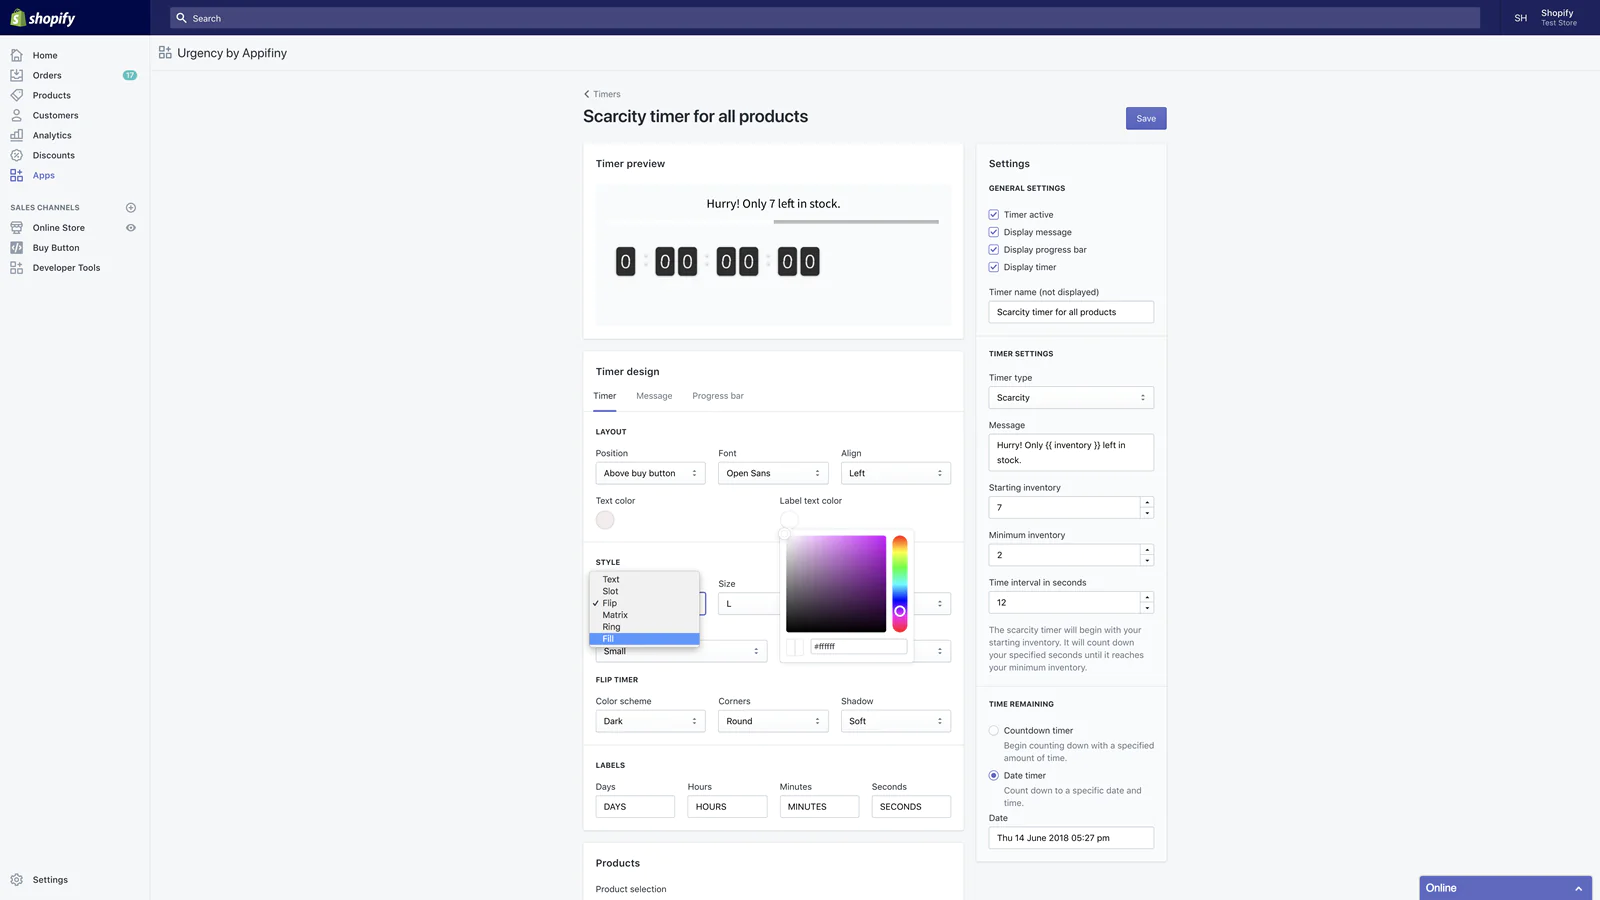Open Orders via sidebar icon
The height and width of the screenshot is (900, 1600).
[x=17, y=75]
